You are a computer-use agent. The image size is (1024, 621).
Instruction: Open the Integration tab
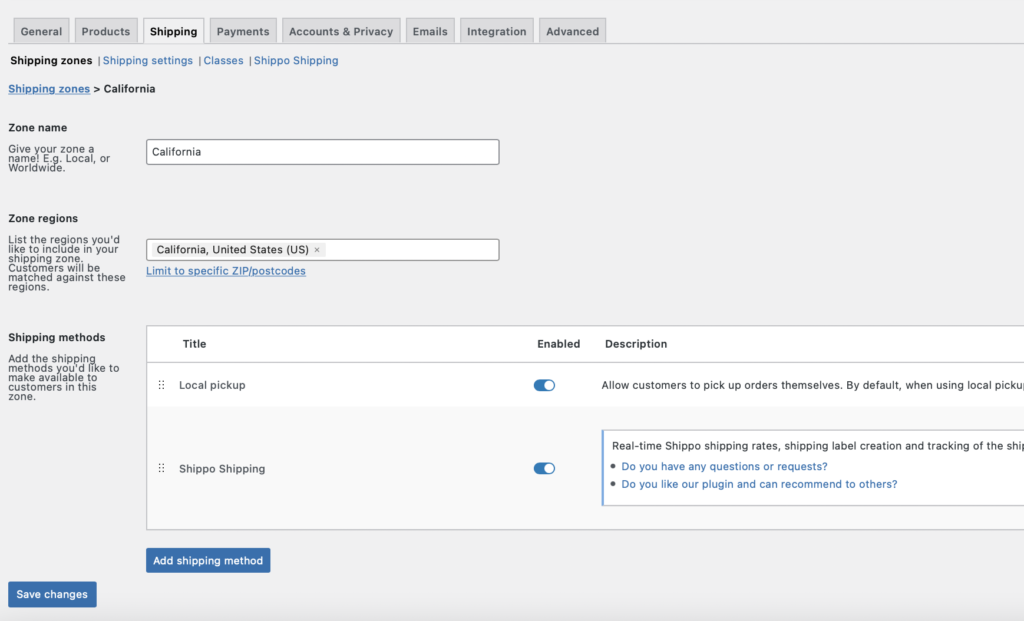point(496,31)
